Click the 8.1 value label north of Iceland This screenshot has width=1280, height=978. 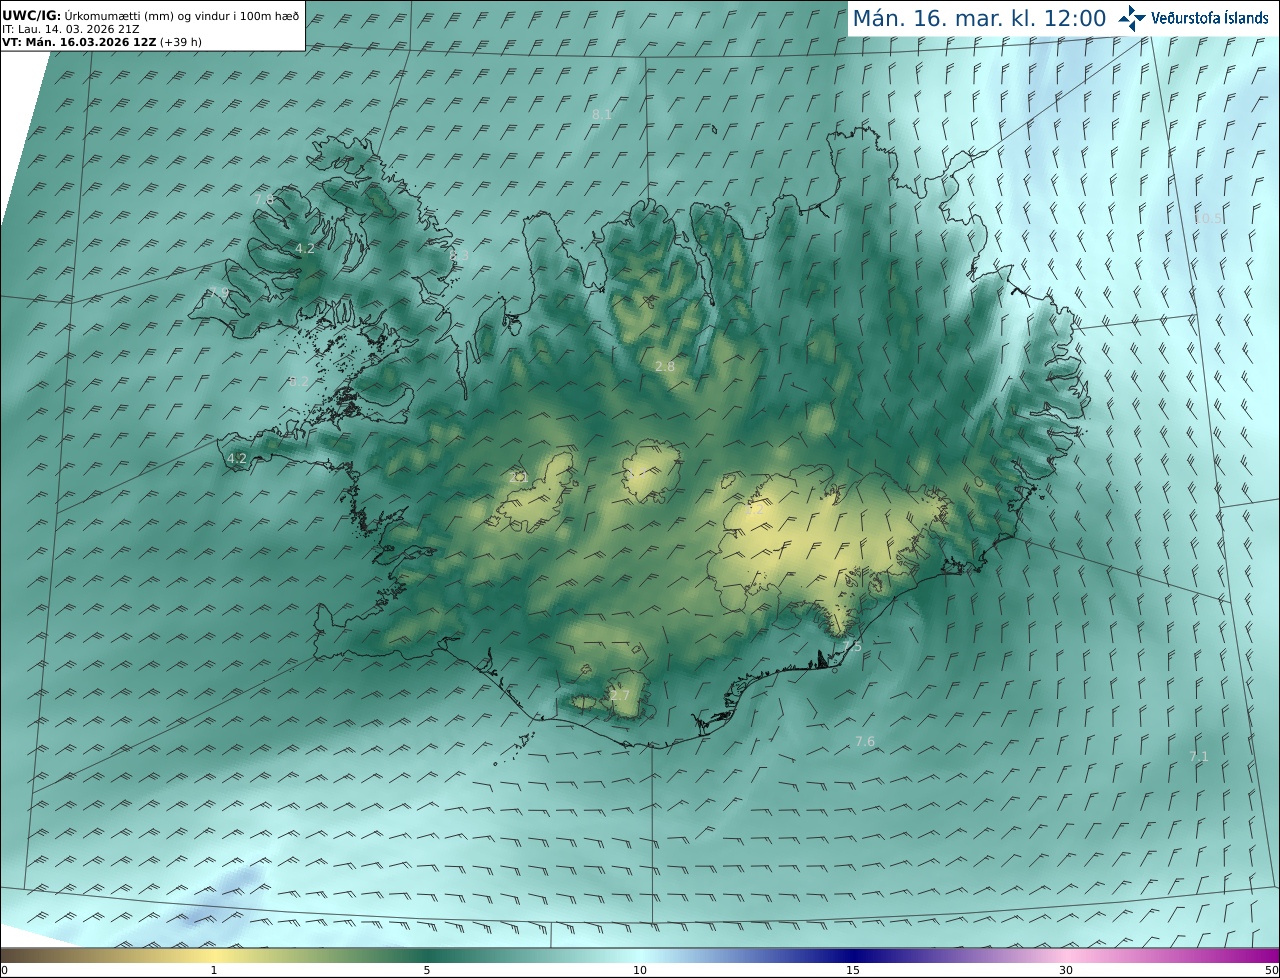(602, 115)
